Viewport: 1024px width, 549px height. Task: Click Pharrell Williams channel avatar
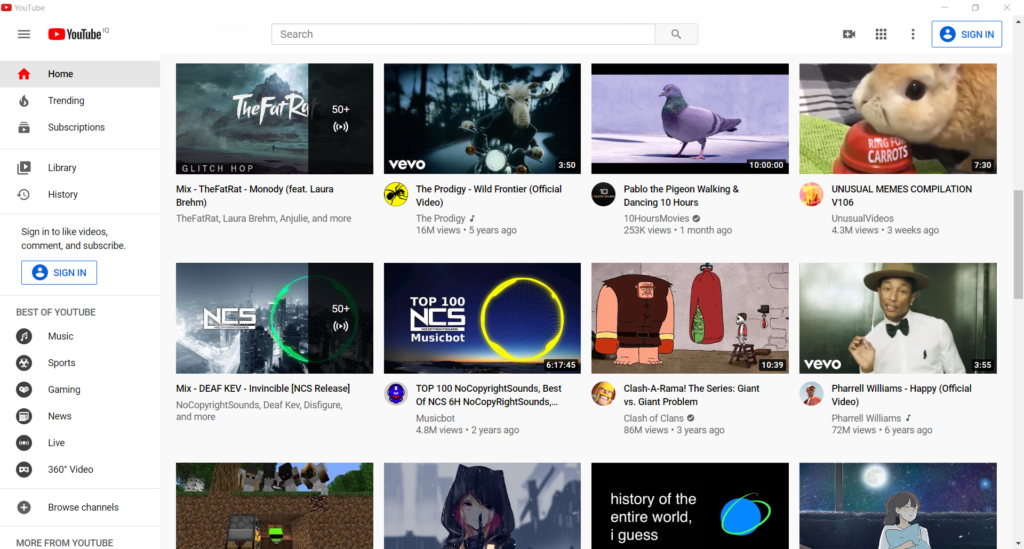811,394
